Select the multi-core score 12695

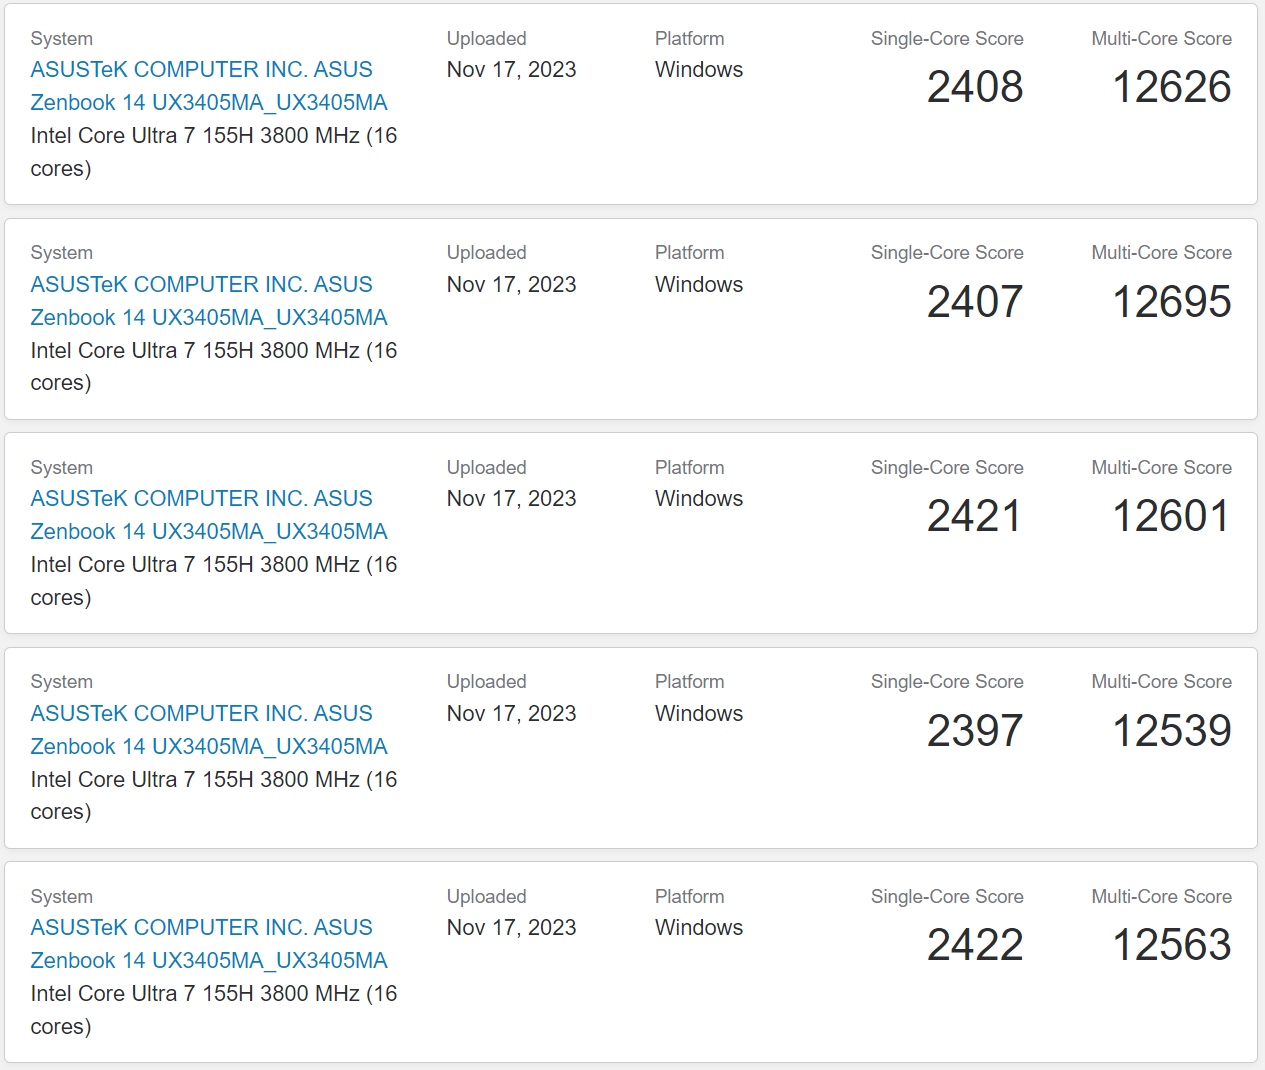(x=1171, y=302)
